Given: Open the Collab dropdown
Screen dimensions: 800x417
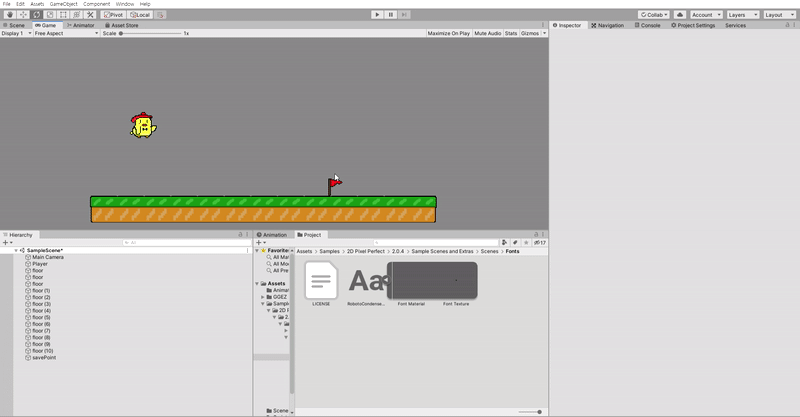Looking at the screenshot, I should 654,15.
